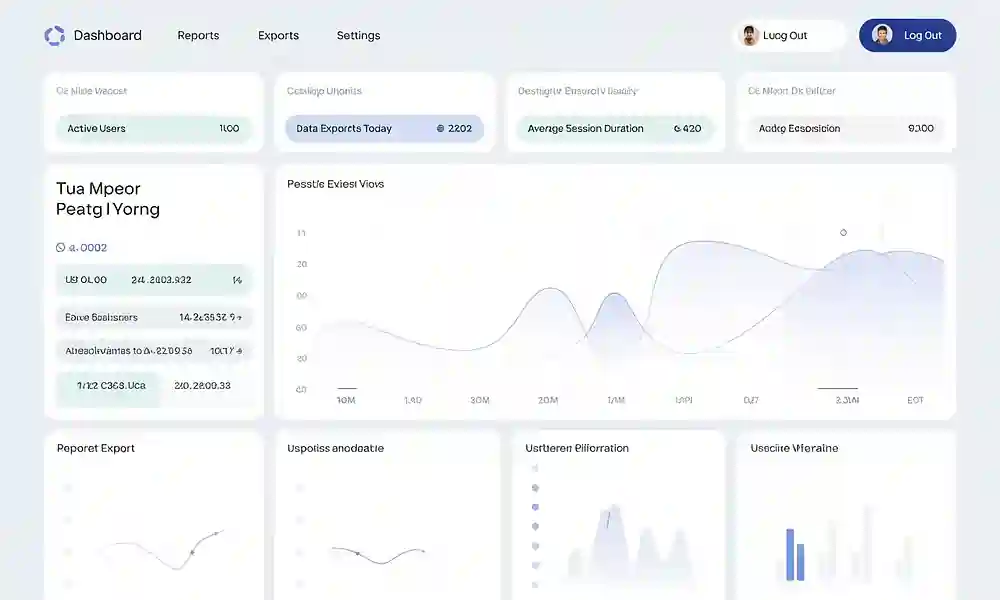The image size is (1000, 600).
Task: Click the small icon before 2202
Action: (441, 129)
